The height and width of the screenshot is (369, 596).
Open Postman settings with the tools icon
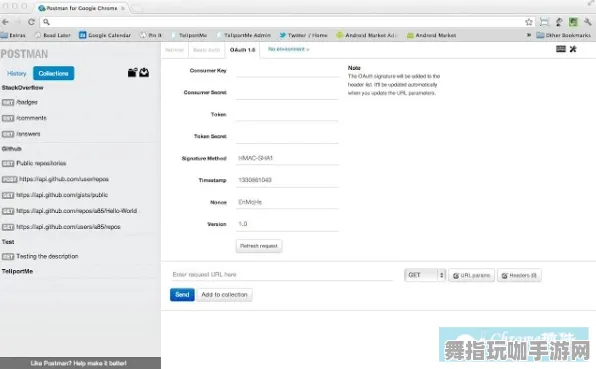573,49
